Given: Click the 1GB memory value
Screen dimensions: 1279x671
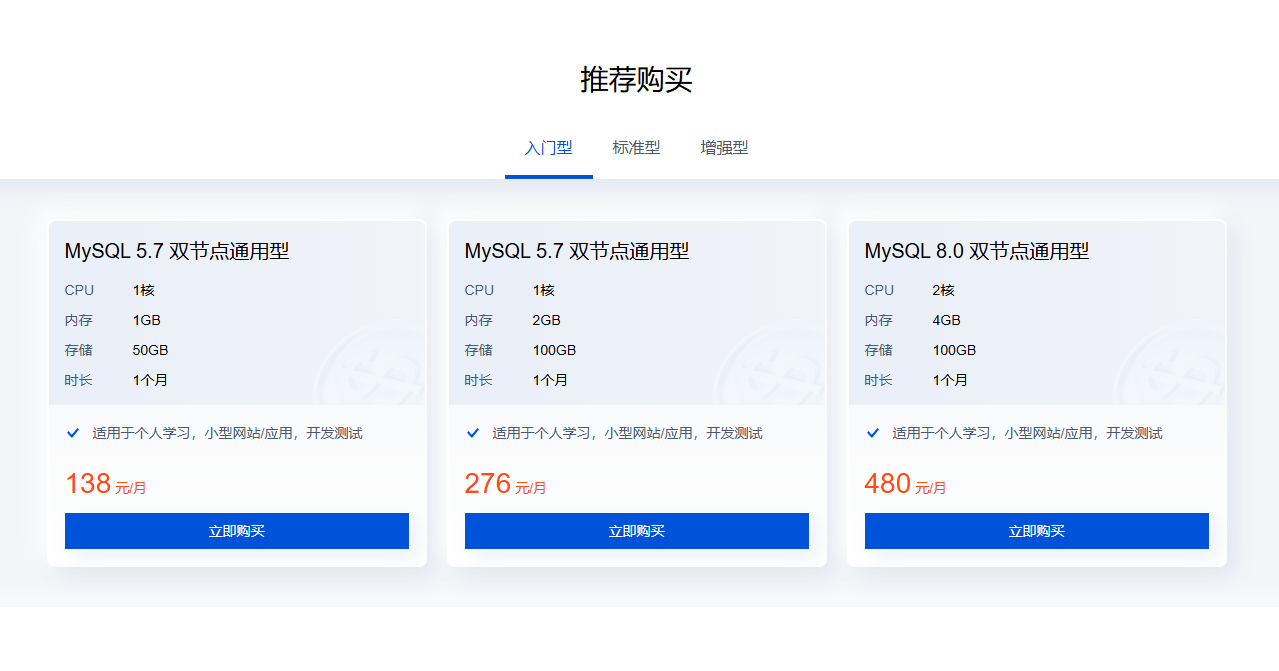Looking at the screenshot, I should click(x=147, y=320).
